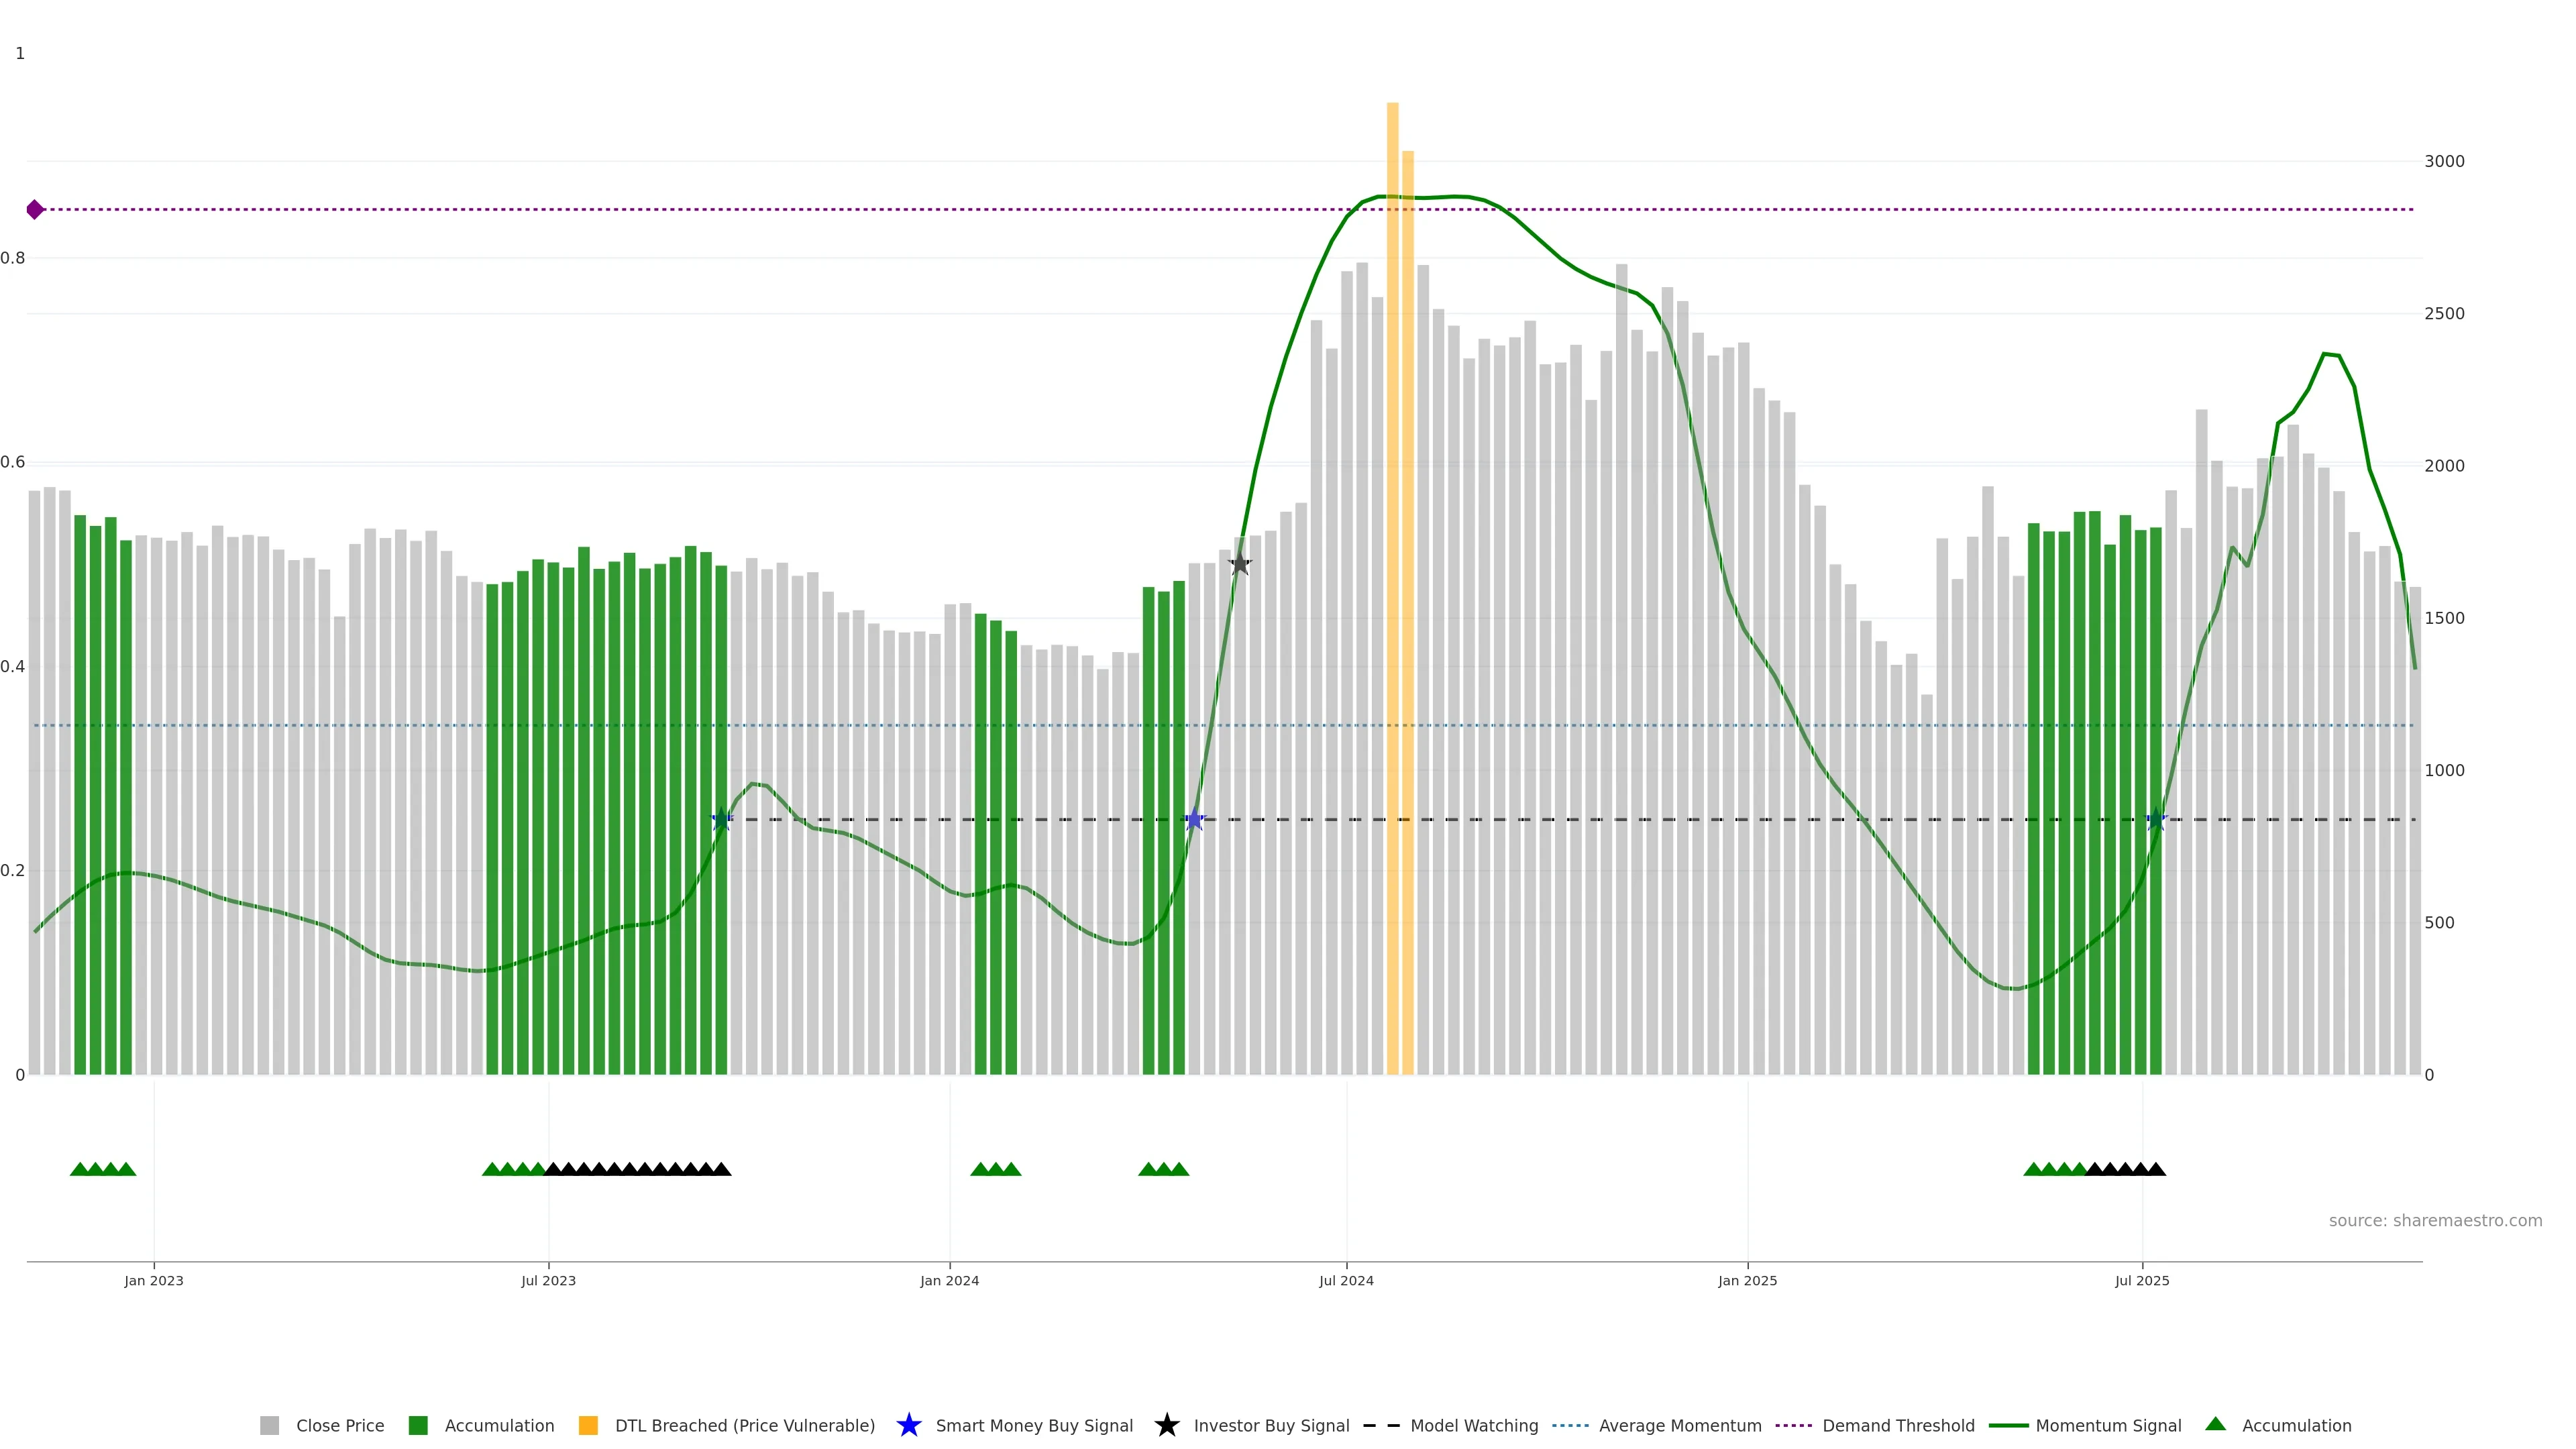Click the gray Close Price legend square

270,1425
